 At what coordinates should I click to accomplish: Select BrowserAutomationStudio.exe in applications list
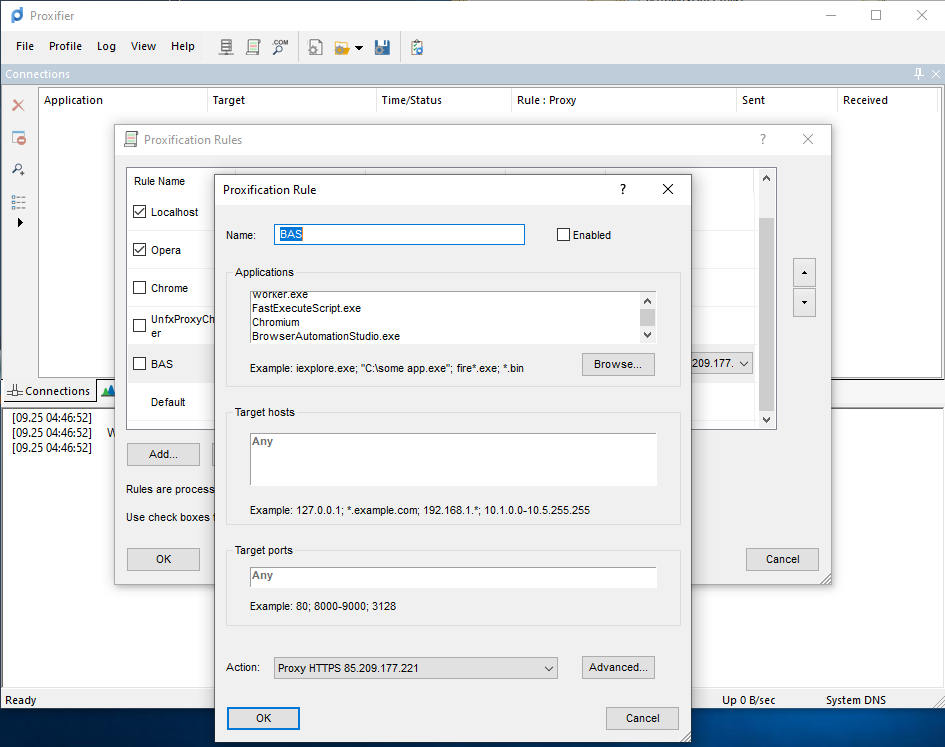point(325,336)
